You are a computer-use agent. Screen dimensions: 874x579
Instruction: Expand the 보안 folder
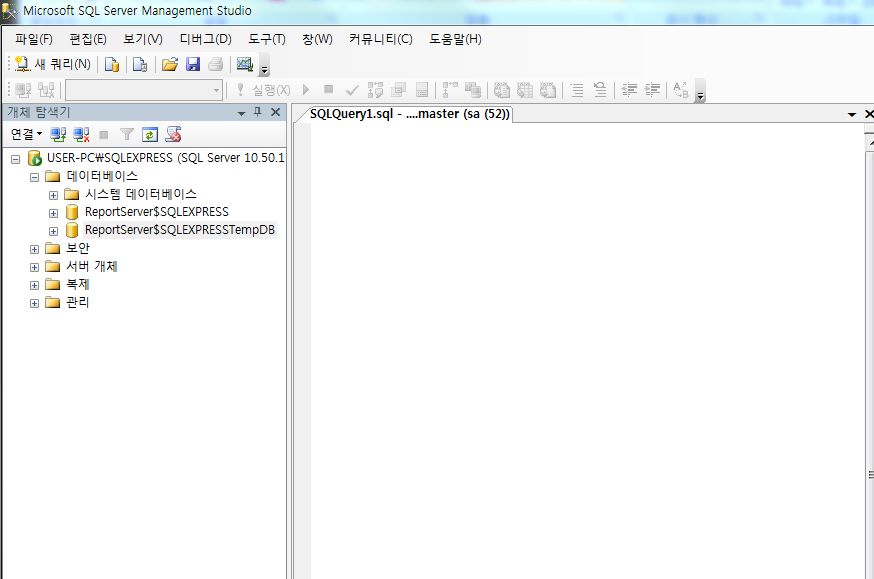coord(35,249)
